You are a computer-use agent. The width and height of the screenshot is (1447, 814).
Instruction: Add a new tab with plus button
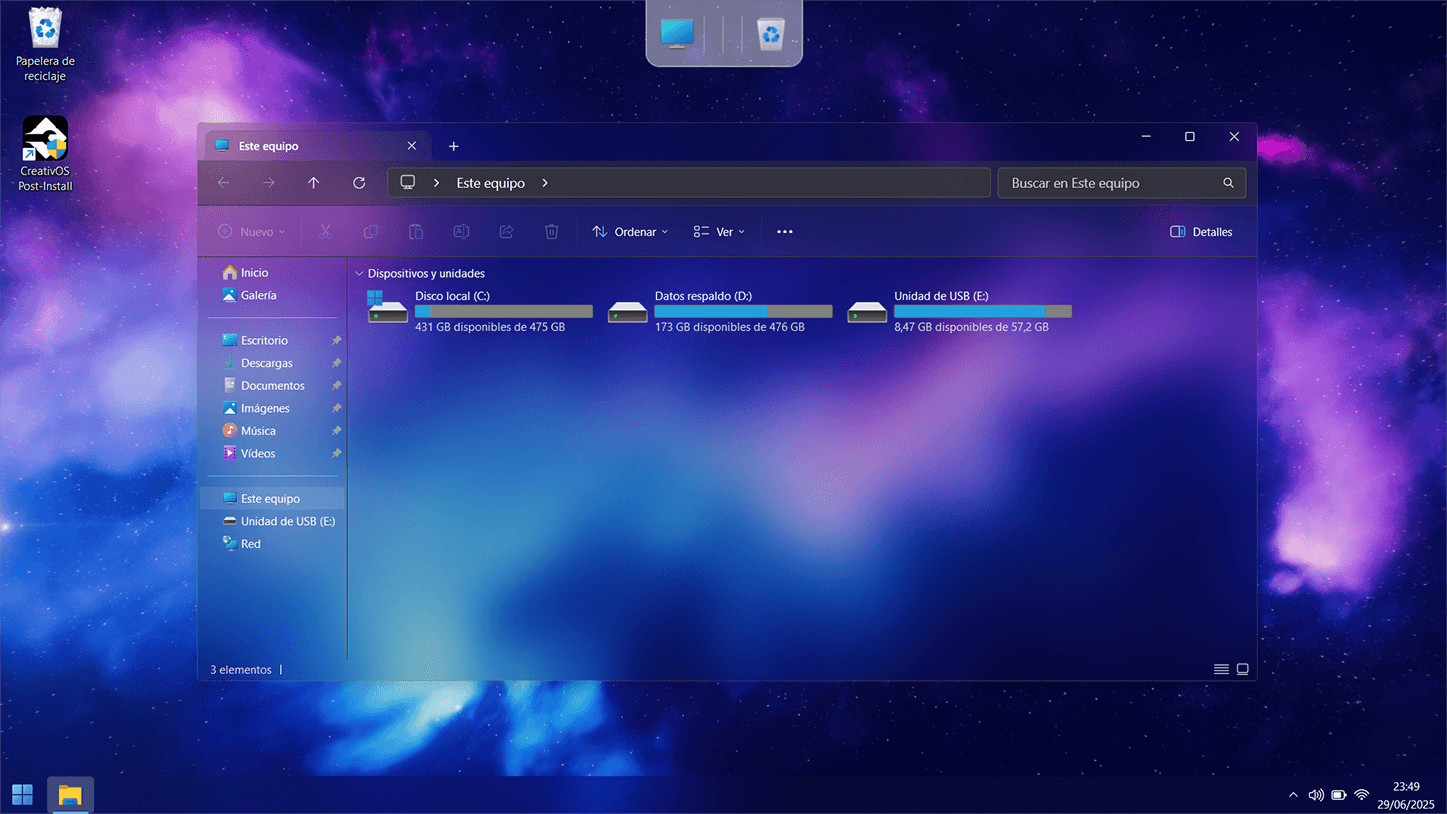[453, 146]
